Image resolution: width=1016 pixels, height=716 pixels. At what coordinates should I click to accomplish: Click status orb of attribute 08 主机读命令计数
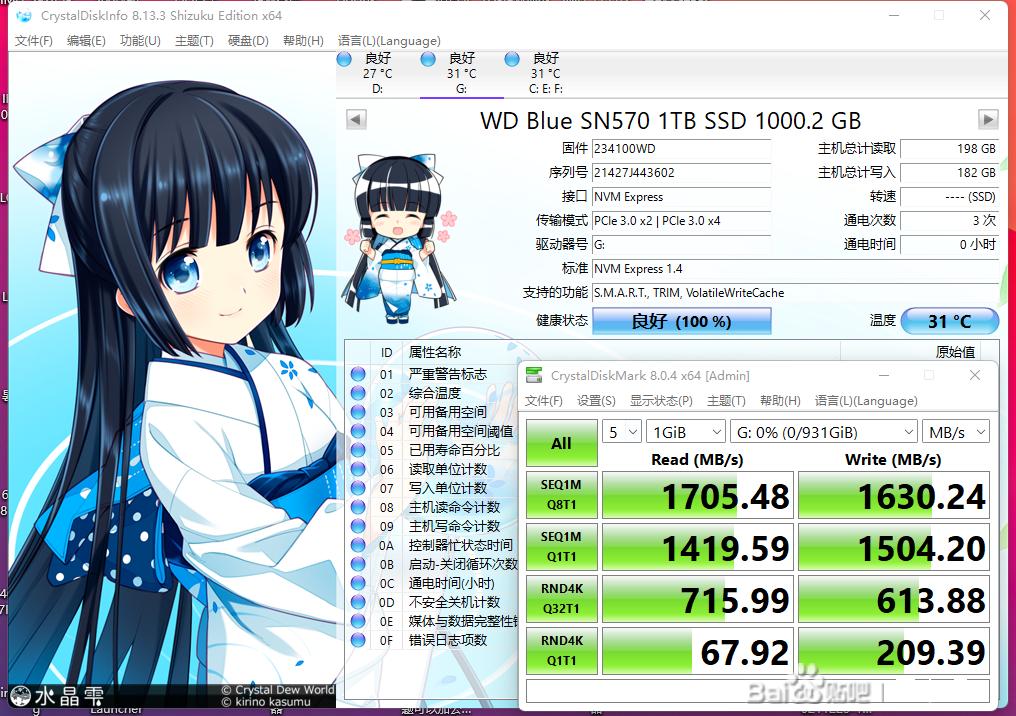click(358, 507)
